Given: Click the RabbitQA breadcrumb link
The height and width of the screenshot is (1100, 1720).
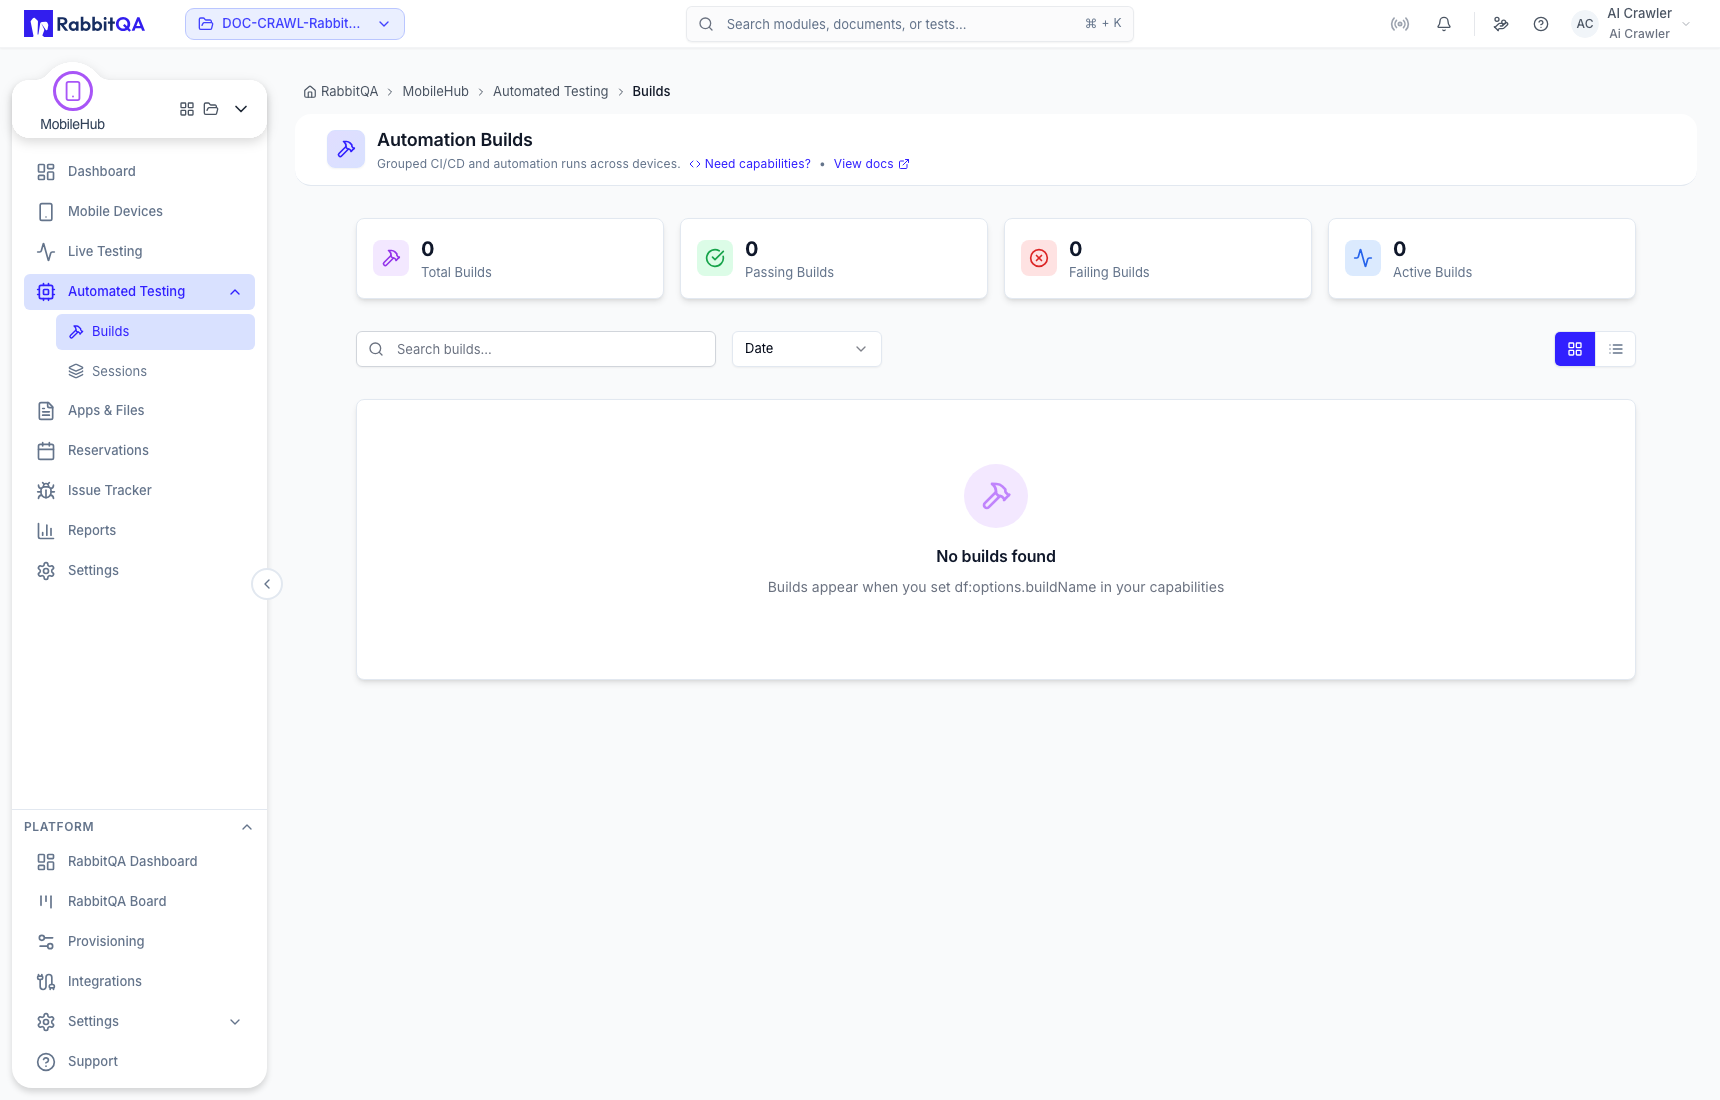Looking at the screenshot, I should tap(341, 92).
